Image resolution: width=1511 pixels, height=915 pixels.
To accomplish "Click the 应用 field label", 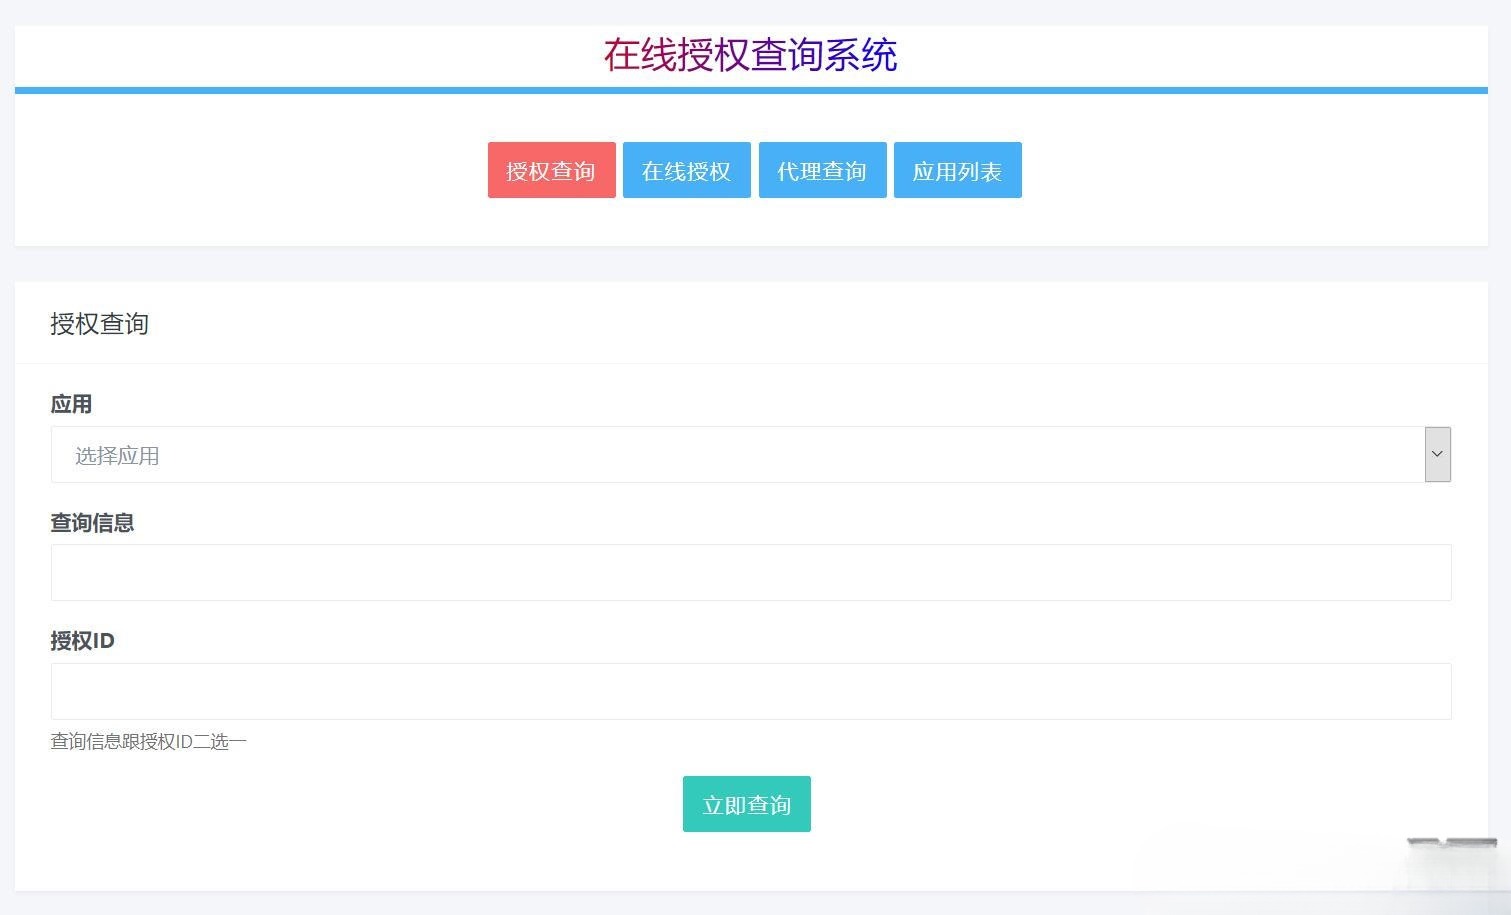I will [x=71, y=404].
